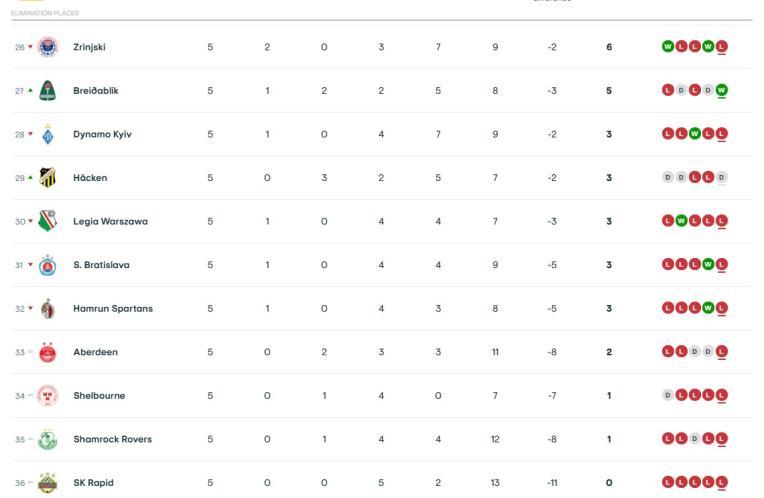Open the Hamrun Spartans team link
The width and height of the screenshot is (764, 498).
point(113,309)
